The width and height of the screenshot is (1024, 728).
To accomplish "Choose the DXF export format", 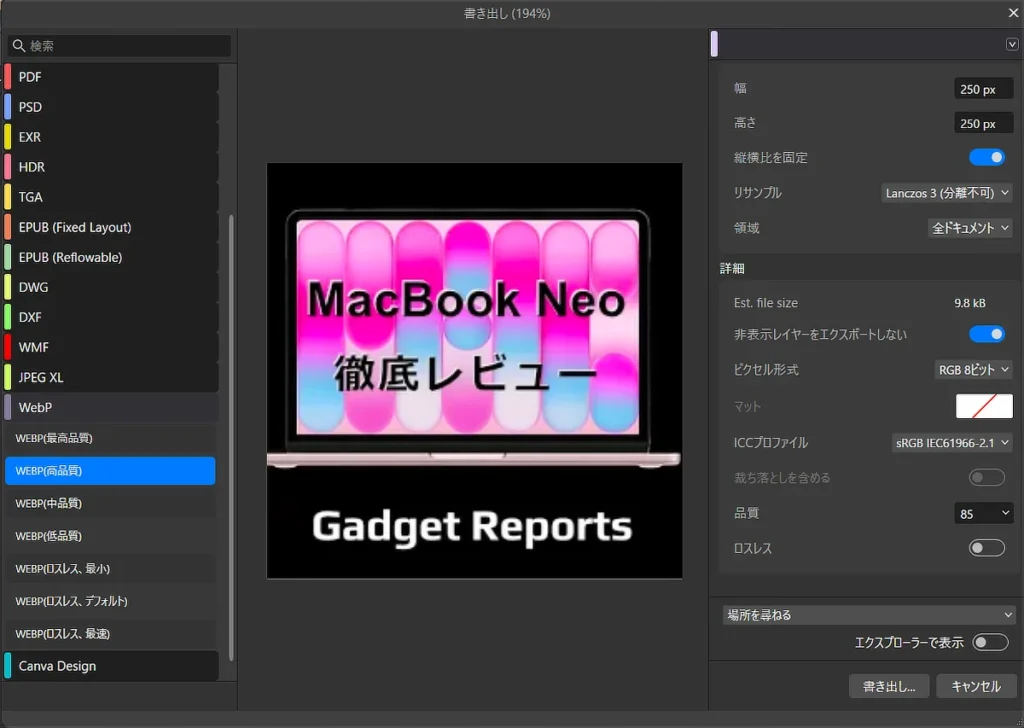I will tap(111, 317).
